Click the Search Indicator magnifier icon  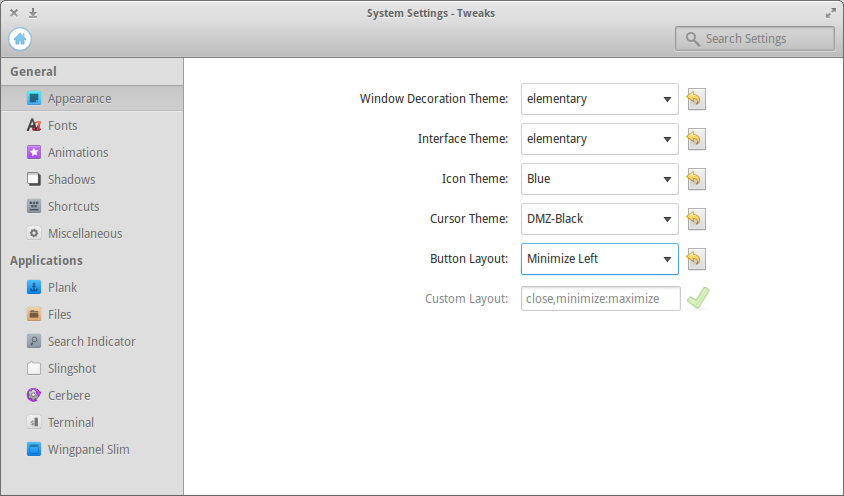(x=34, y=341)
